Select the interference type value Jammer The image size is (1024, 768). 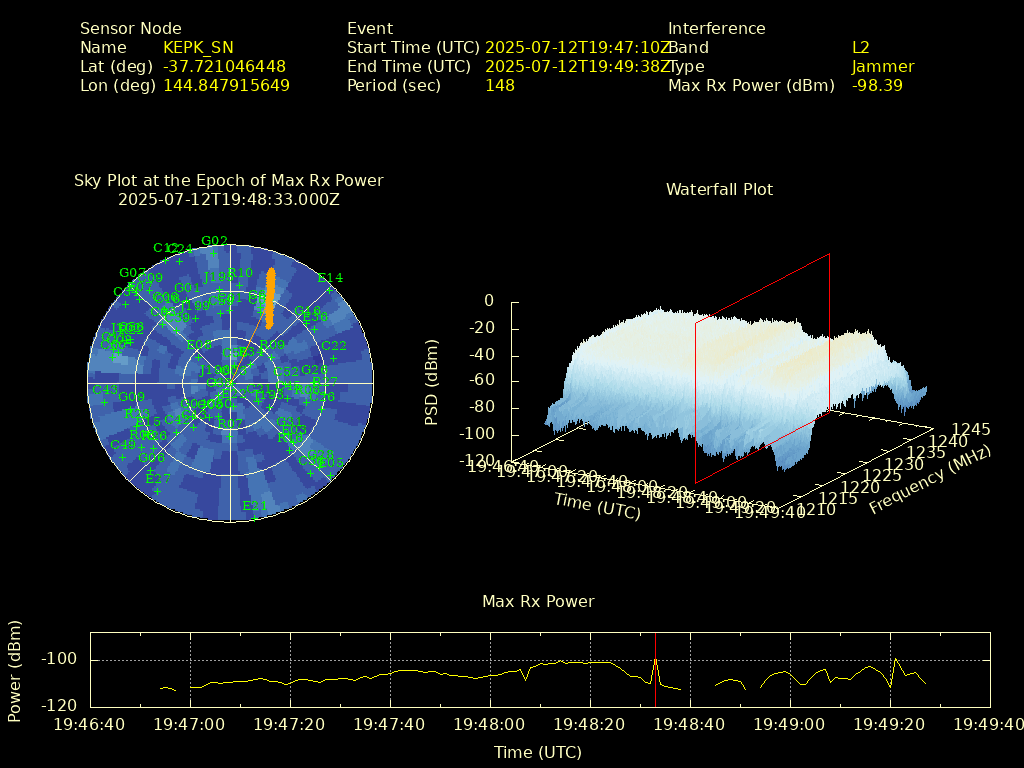click(882, 67)
